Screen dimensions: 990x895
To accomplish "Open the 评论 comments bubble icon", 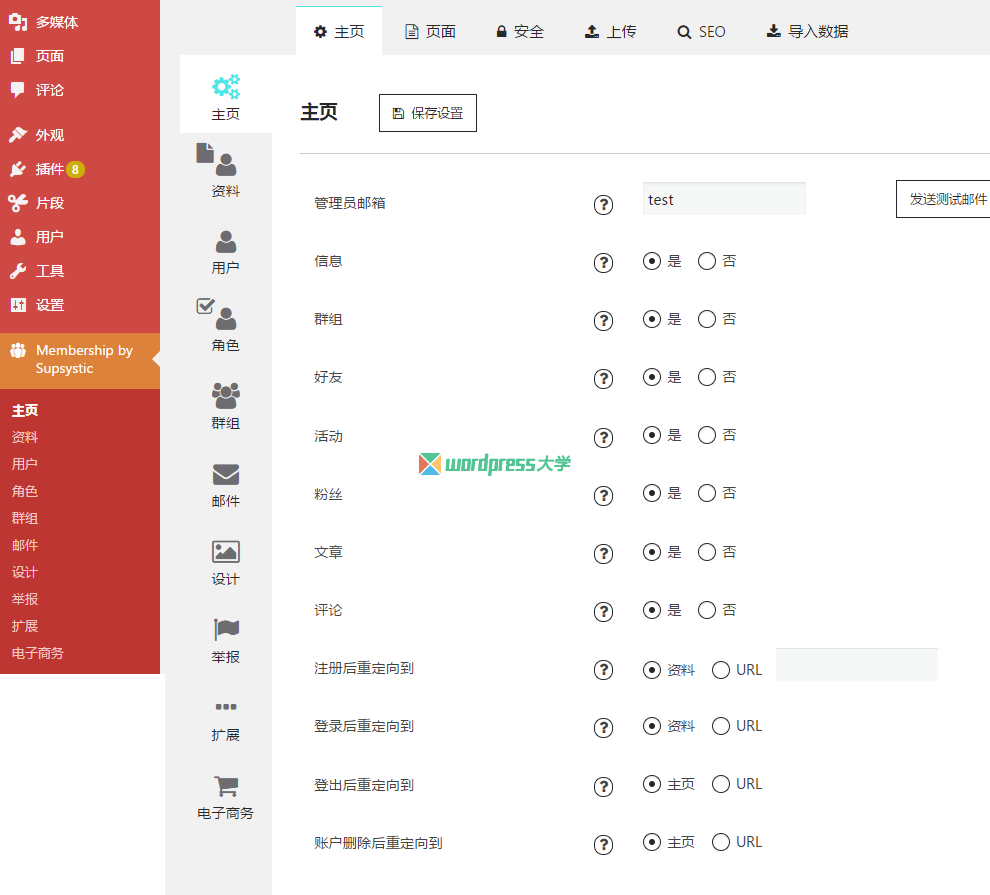I will [x=18, y=90].
